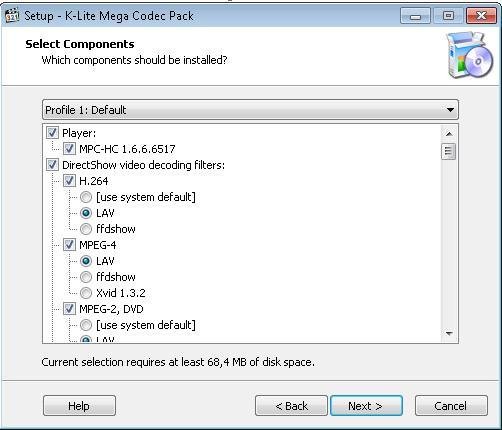Screen dimensions: 502x430
Task: Uncheck the Player checkbox
Action: pos(52,133)
